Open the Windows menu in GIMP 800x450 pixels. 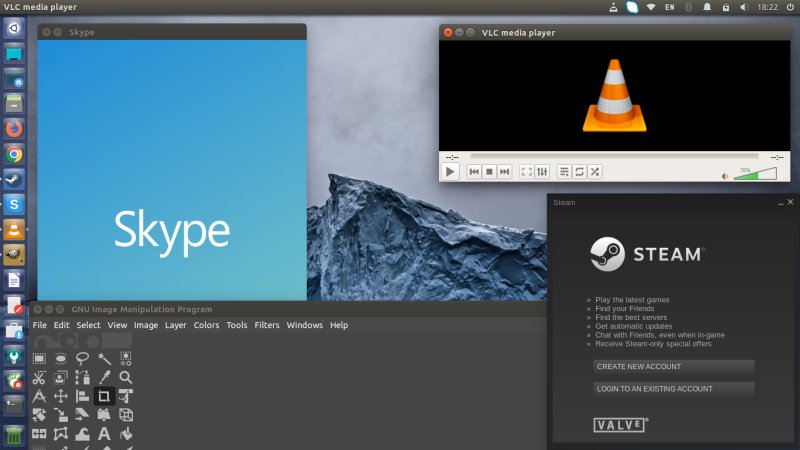coord(304,325)
